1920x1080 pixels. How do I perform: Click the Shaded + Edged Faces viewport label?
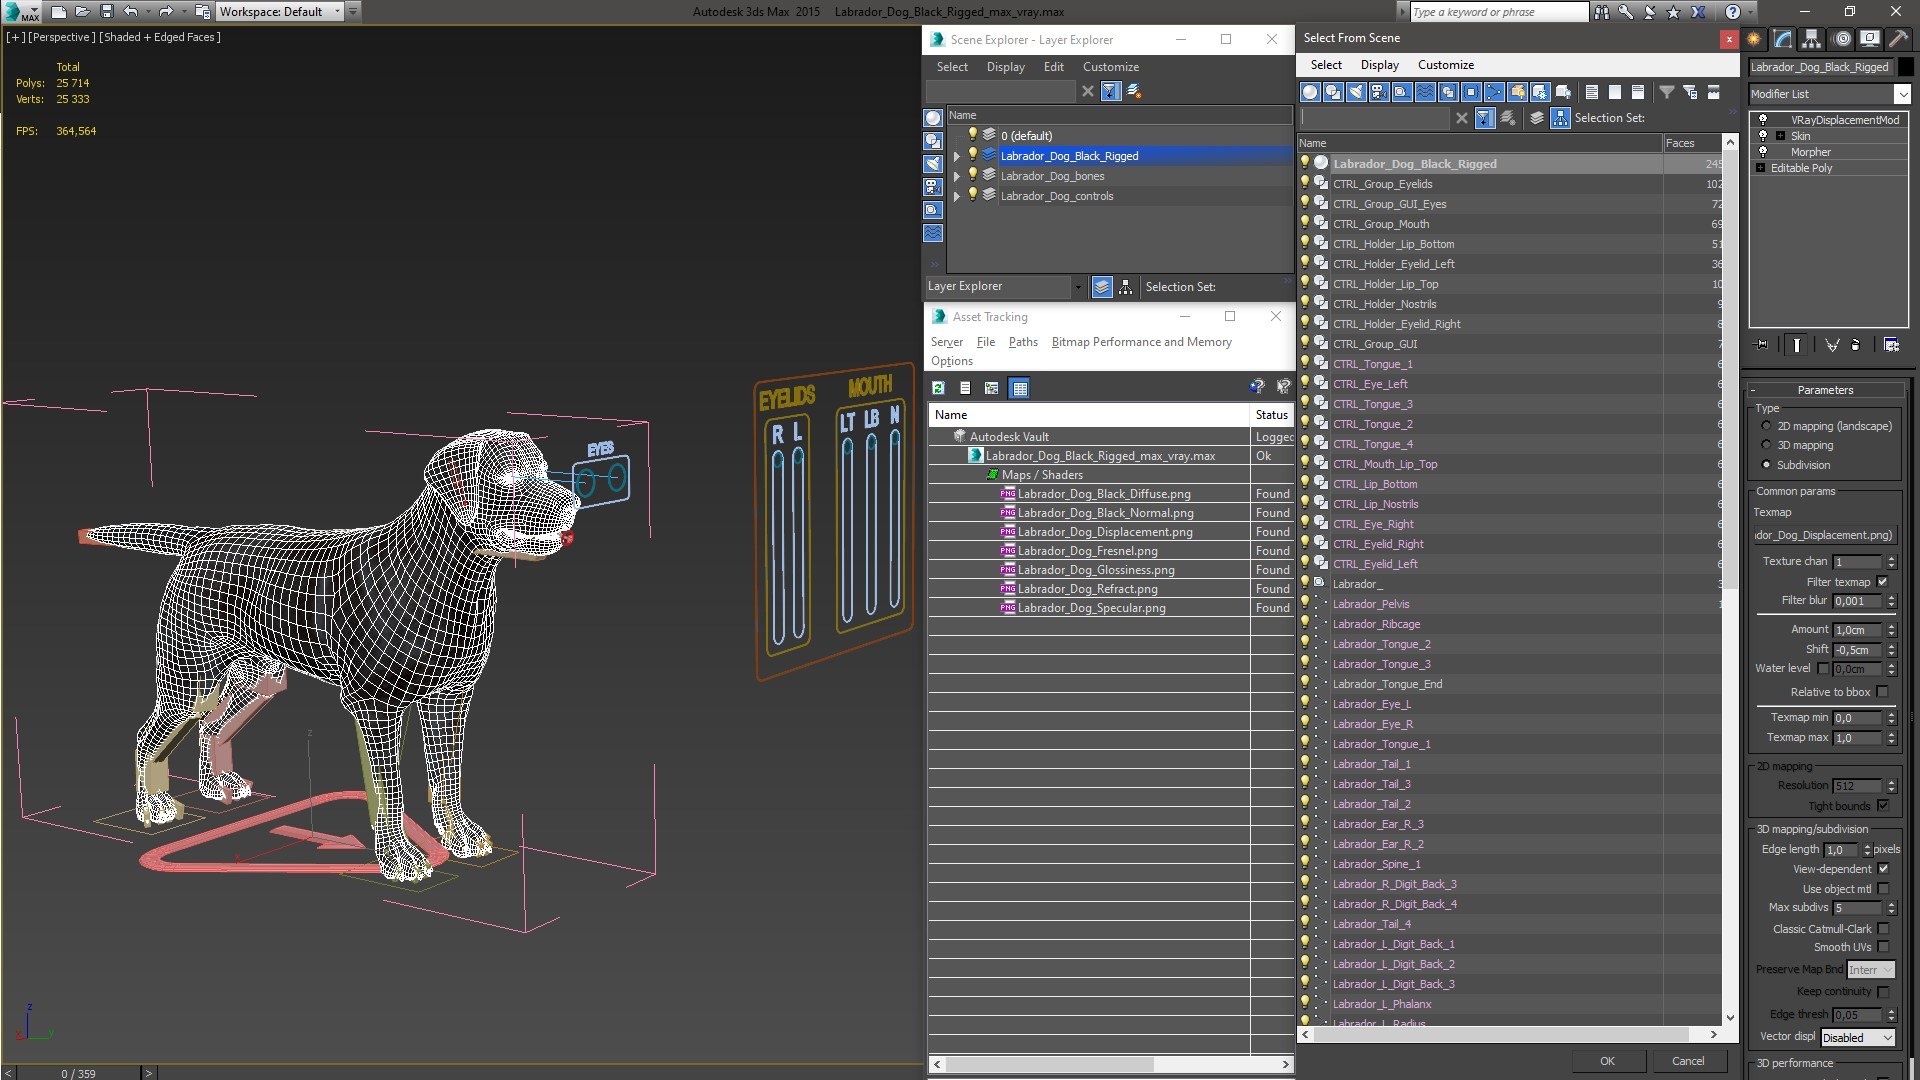(160, 37)
